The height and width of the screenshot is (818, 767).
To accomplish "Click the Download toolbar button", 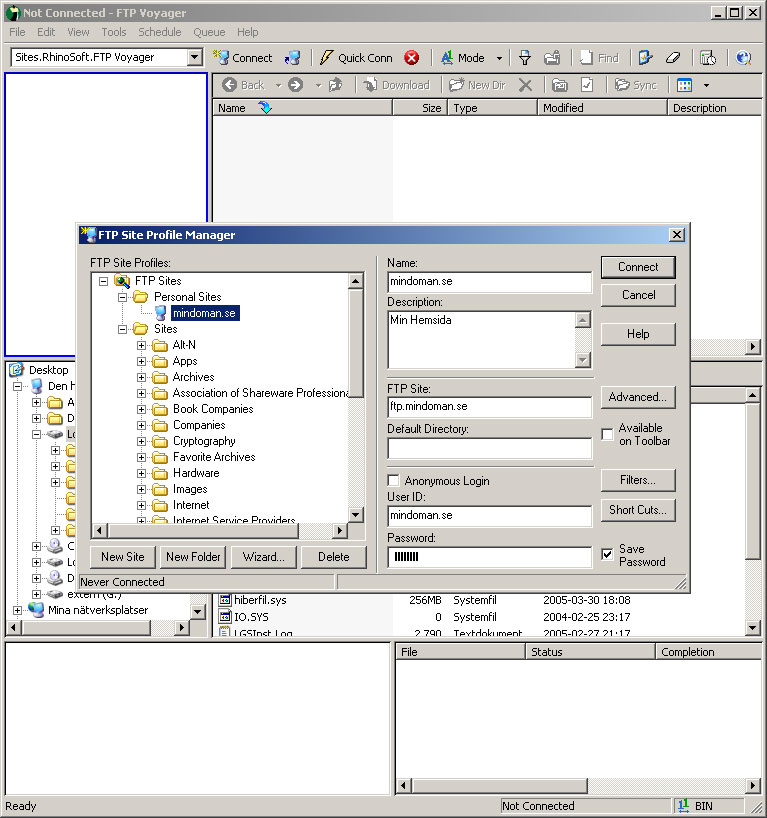I will point(397,85).
